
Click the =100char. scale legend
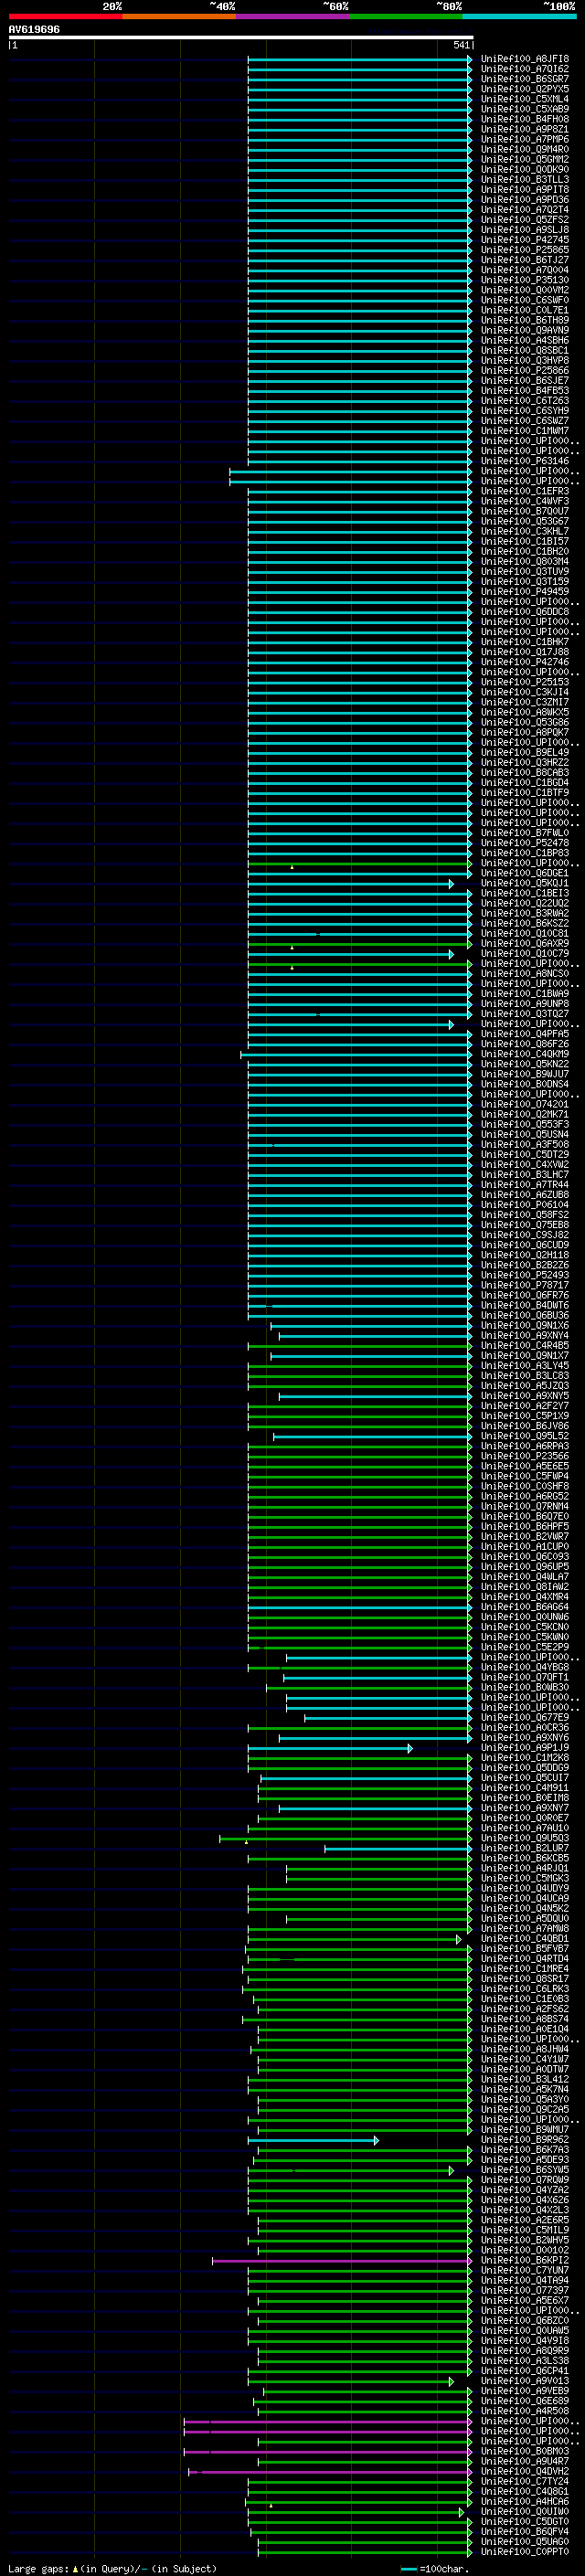click(x=434, y=2568)
